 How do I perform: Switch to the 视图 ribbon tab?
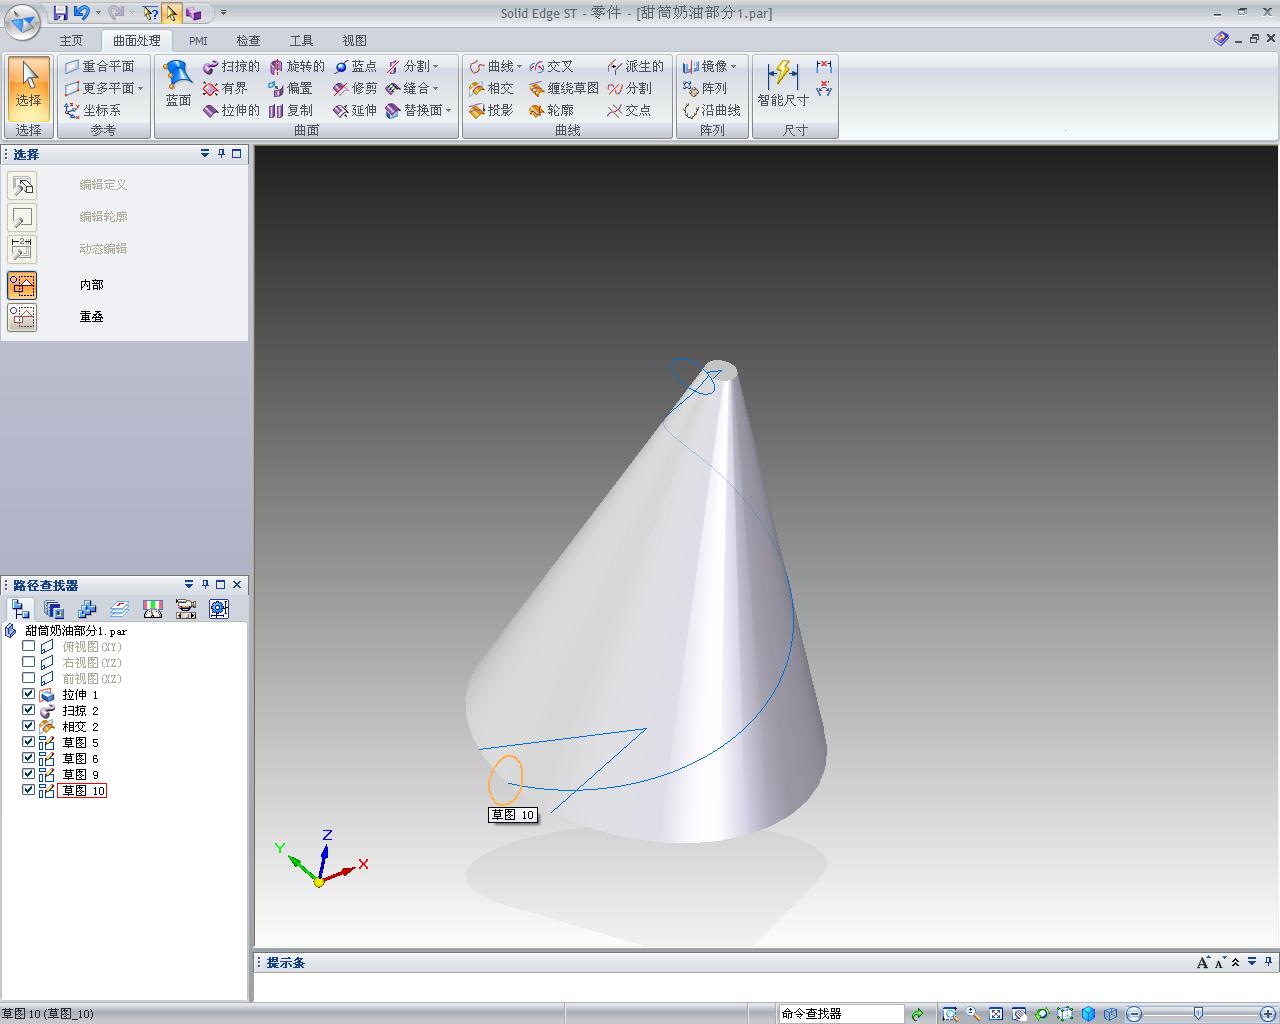[x=354, y=41]
